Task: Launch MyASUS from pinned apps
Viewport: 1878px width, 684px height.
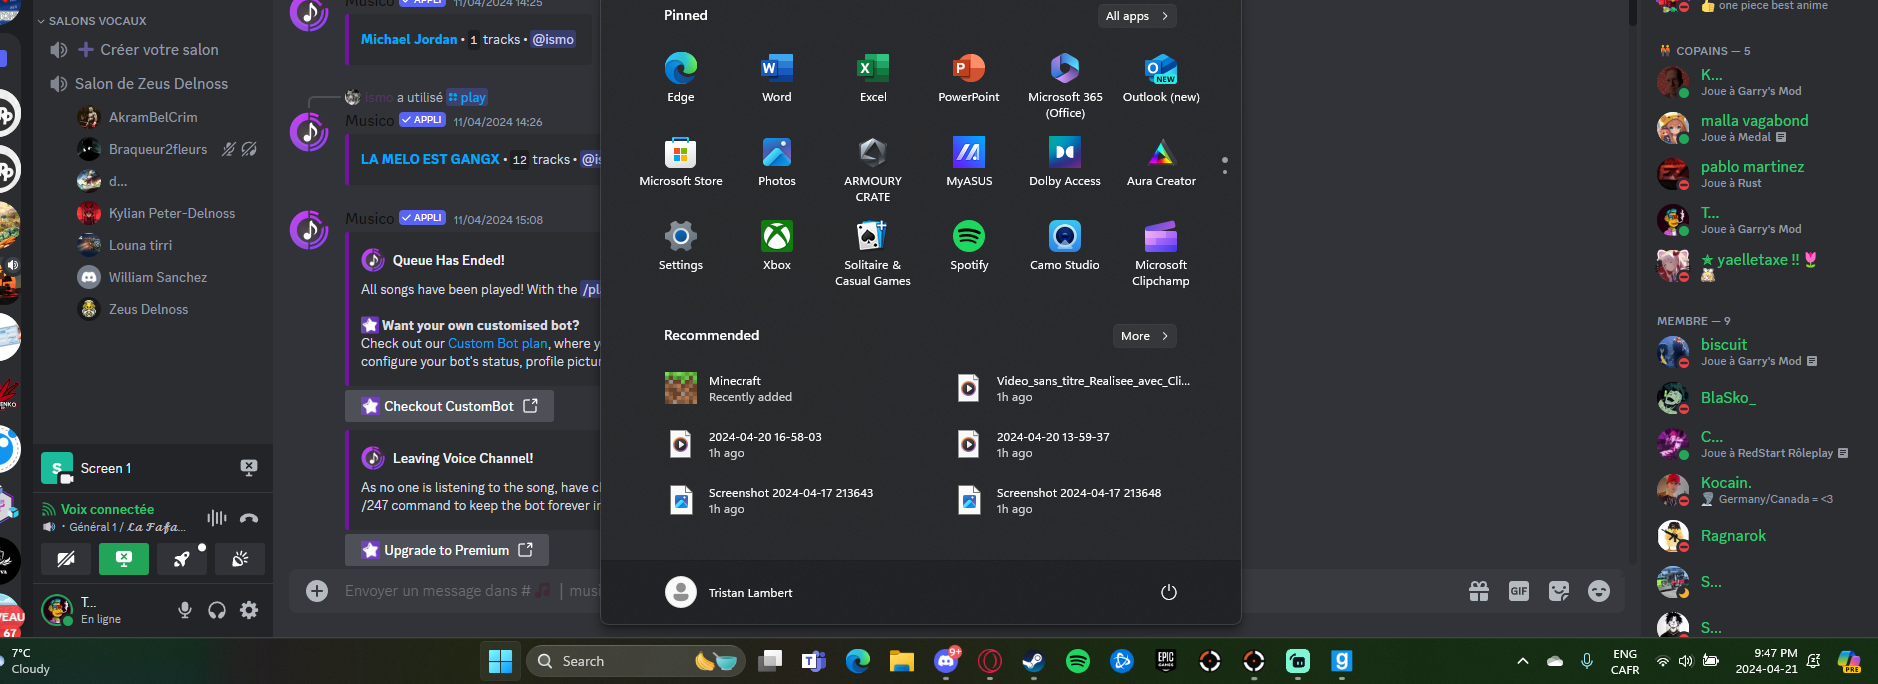Action: (968, 162)
